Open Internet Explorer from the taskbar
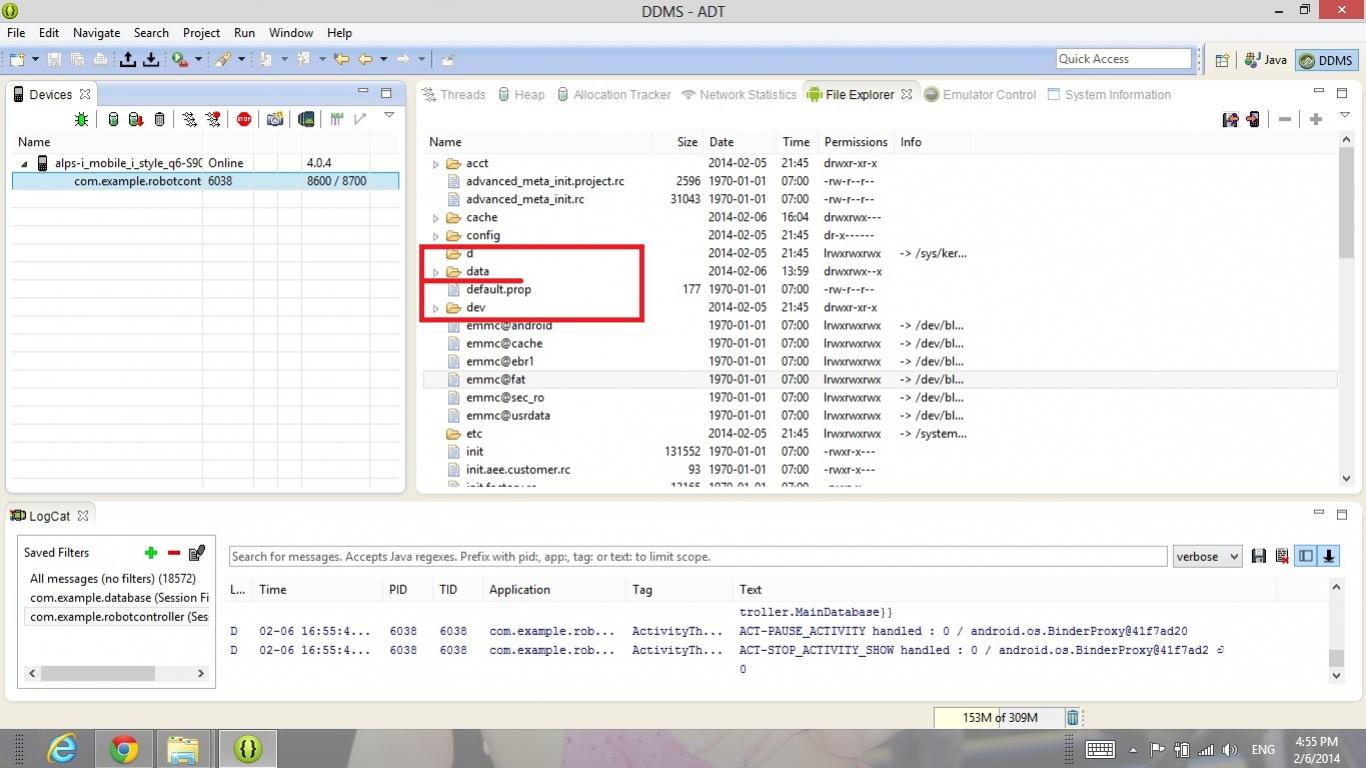This screenshot has height=768, width=1366. point(62,748)
